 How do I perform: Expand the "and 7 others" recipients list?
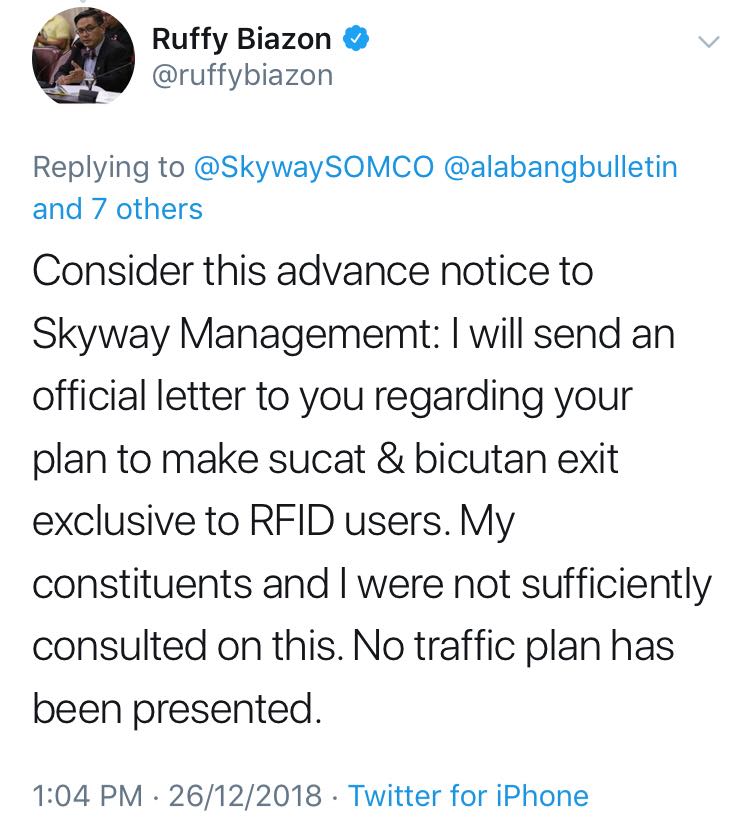(117, 208)
